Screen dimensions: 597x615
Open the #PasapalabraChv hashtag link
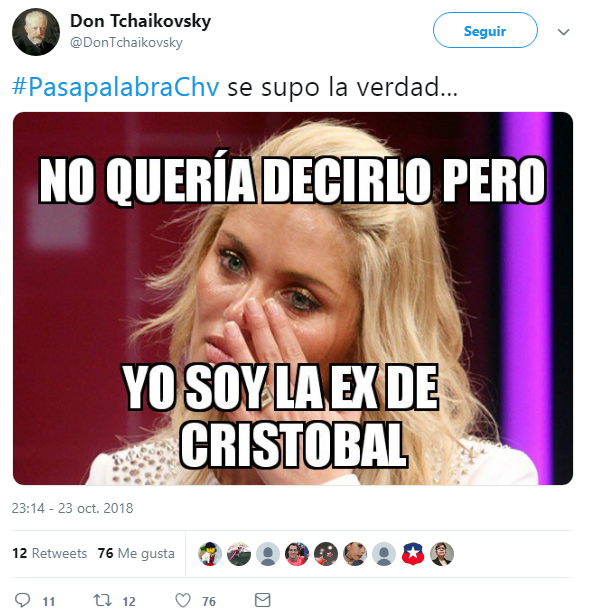click(115, 87)
